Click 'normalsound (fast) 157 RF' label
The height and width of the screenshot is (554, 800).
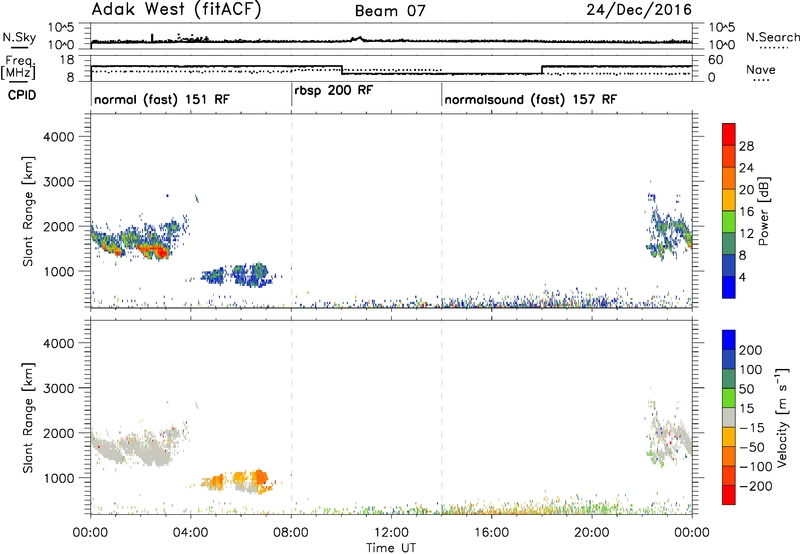click(x=531, y=99)
